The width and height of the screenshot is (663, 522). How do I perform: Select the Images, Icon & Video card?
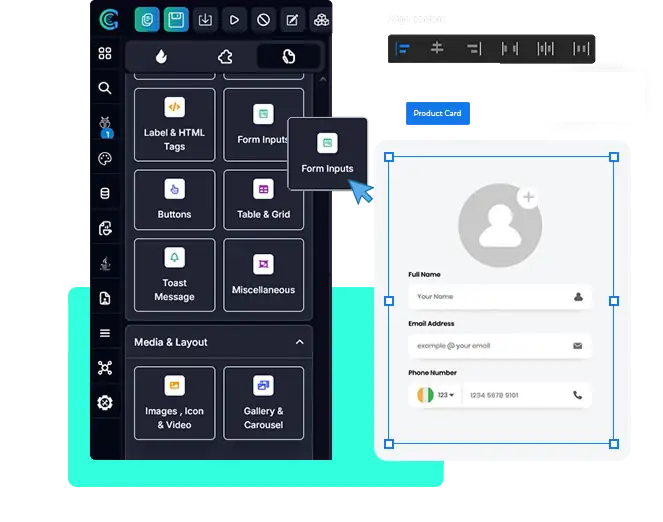[174, 403]
